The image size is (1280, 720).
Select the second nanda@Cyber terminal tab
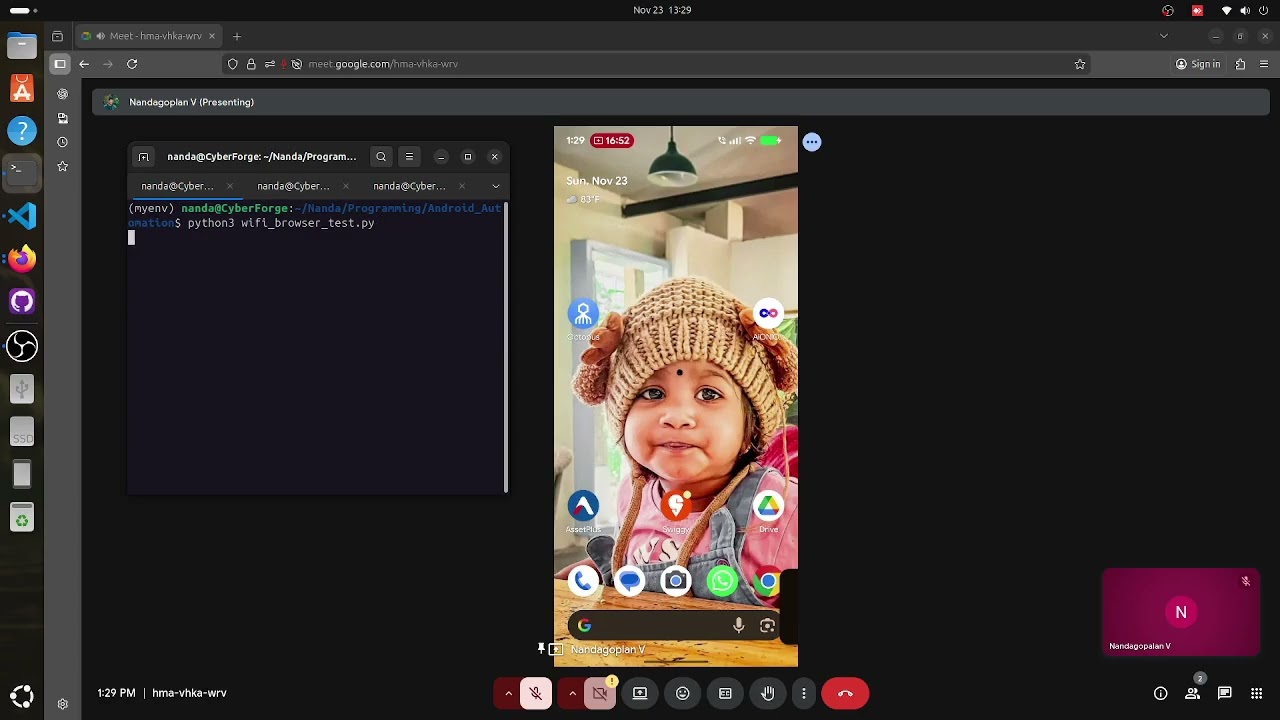(302, 186)
